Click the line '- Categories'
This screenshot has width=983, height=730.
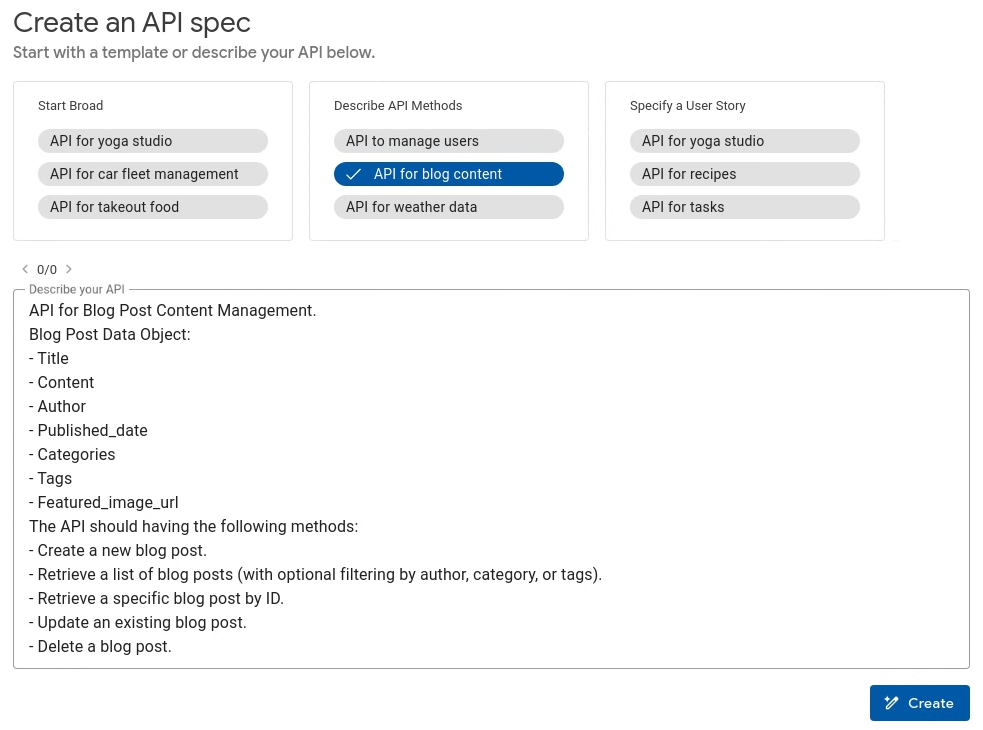click(x=72, y=454)
